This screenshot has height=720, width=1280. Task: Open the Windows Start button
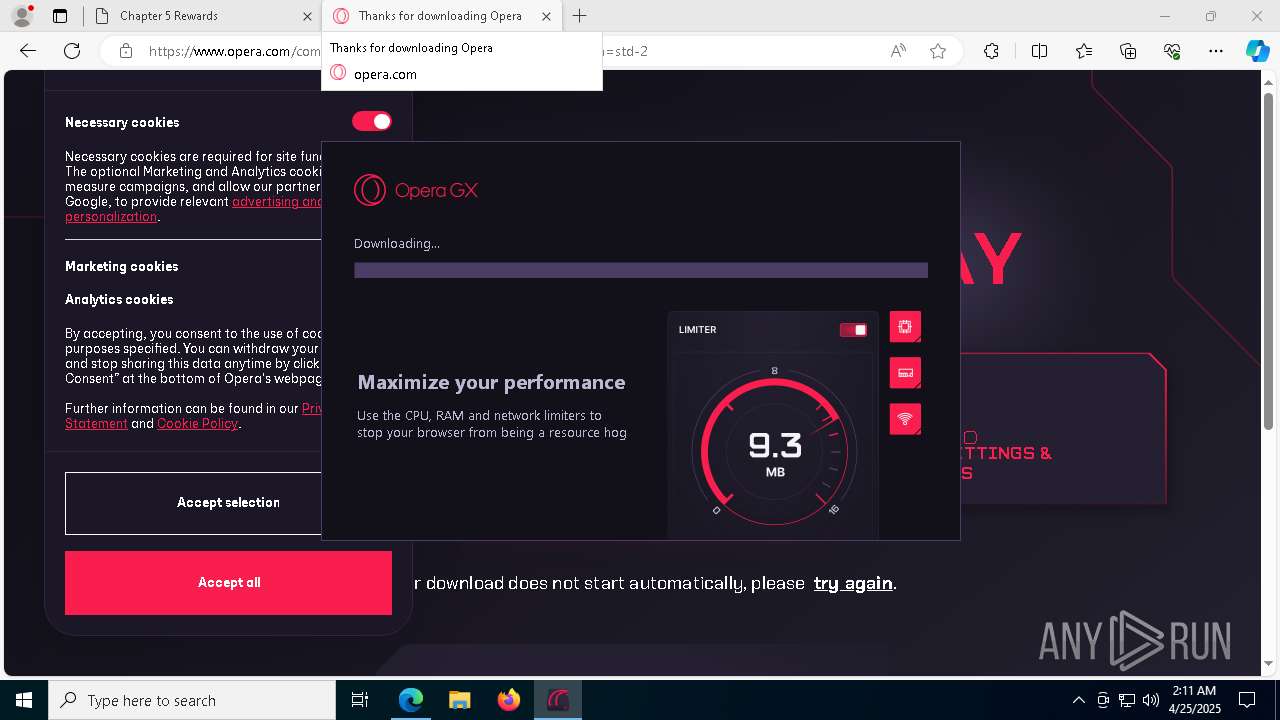24,700
